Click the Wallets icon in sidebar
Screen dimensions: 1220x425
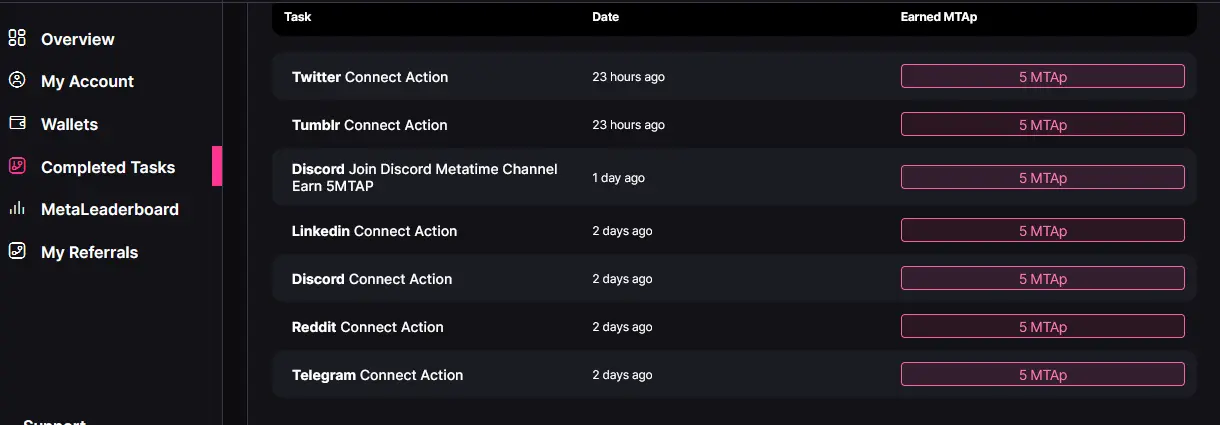[x=17, y=124]
